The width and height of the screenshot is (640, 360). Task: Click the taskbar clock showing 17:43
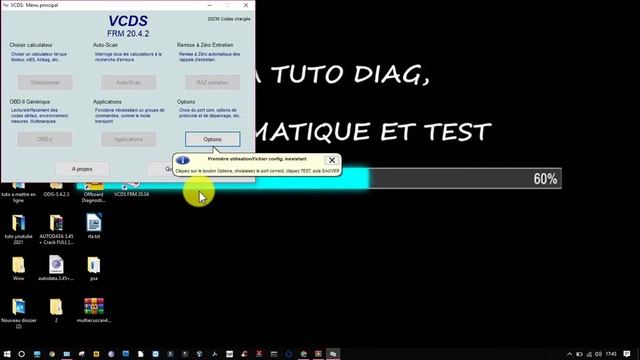611,354
